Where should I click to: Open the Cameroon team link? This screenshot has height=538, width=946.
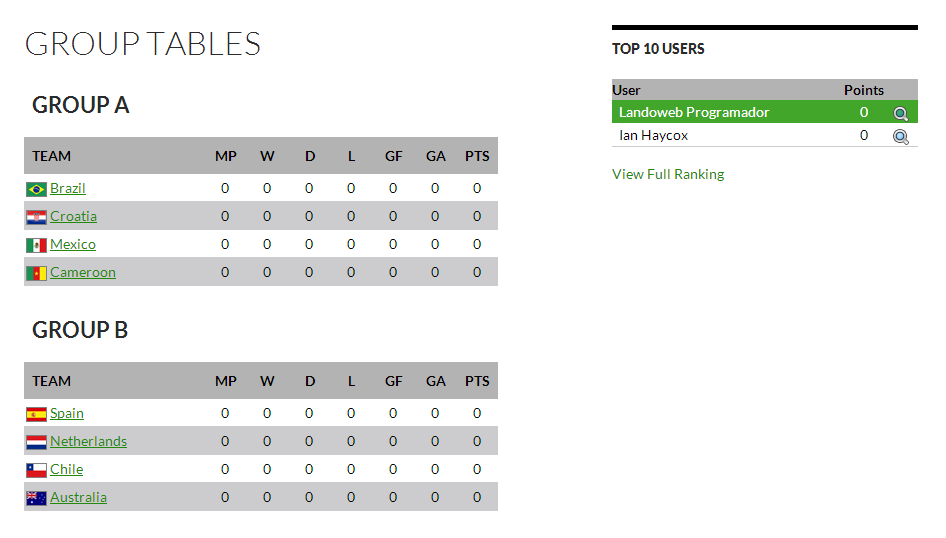pyautogui.click(x=83, y=272)
